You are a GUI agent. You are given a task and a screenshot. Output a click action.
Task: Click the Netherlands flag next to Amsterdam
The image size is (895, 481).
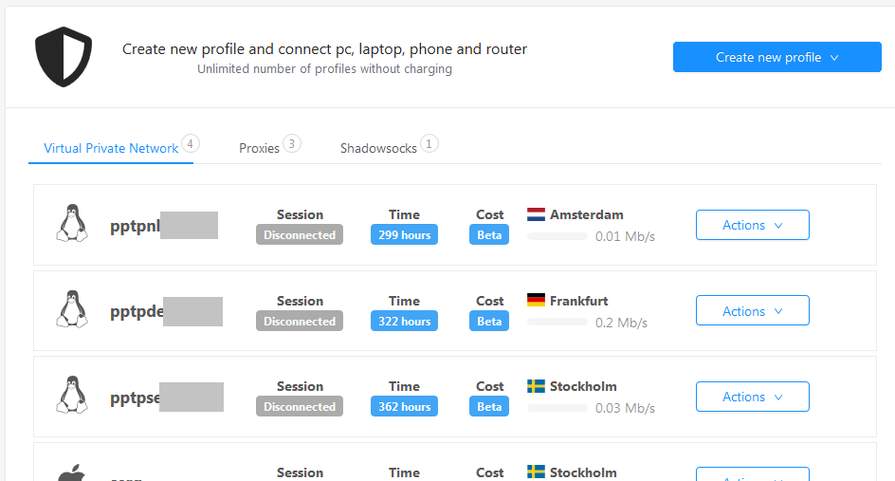coord(536,215)
